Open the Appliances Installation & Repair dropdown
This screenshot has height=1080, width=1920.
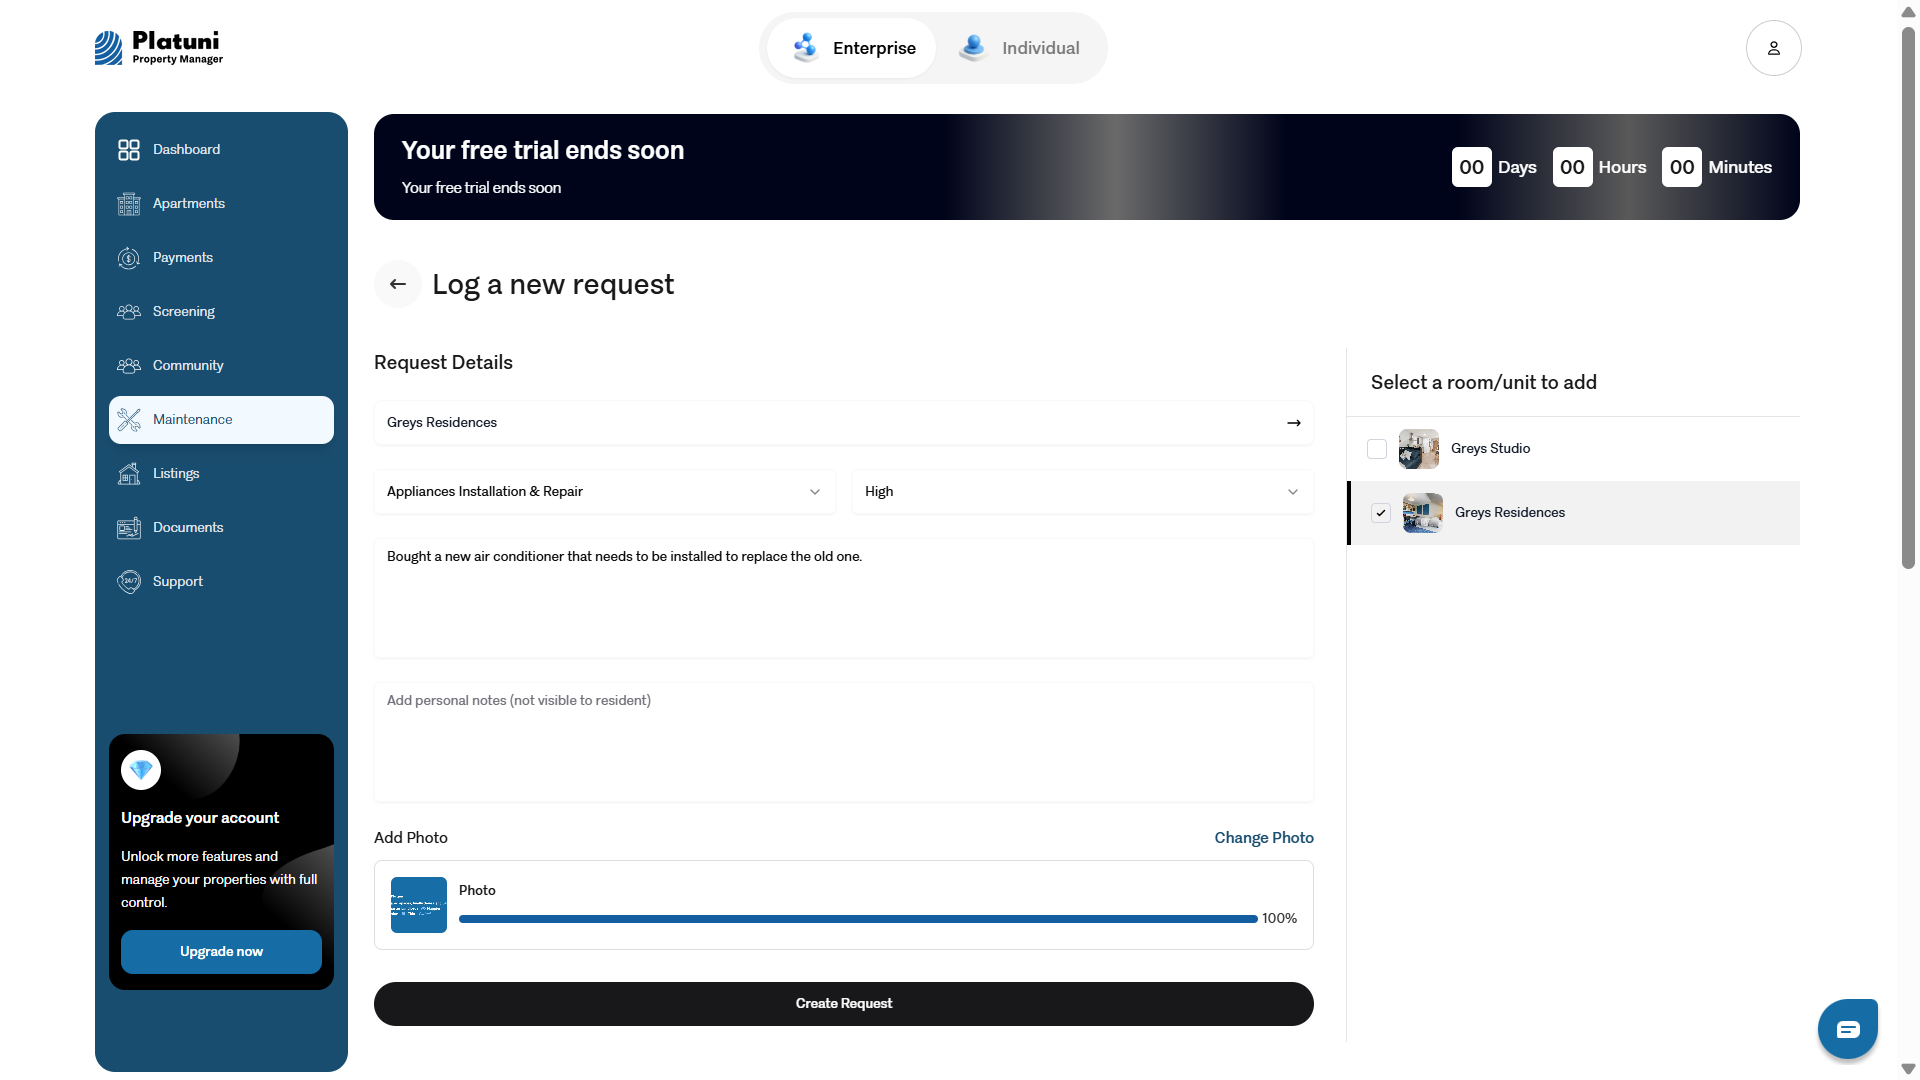coord(605,492)
